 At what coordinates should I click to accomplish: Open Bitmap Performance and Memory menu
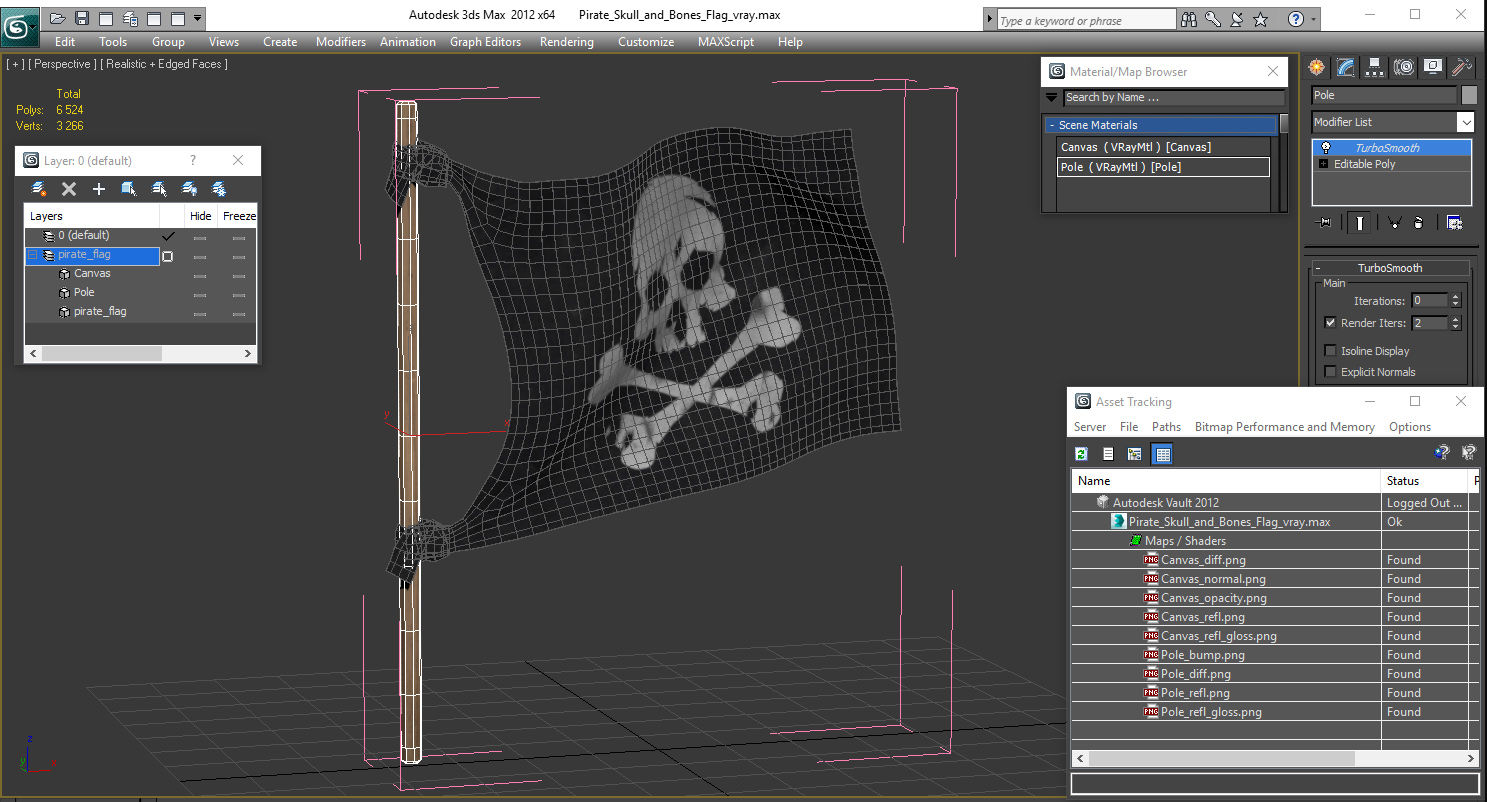[1284, 427]
